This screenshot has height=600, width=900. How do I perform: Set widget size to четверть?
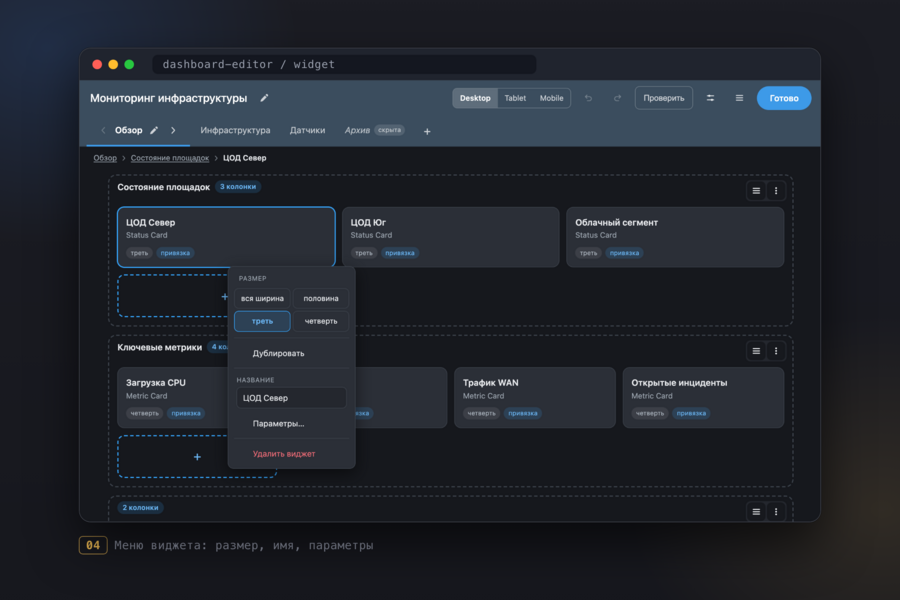(x=321, y=321)
